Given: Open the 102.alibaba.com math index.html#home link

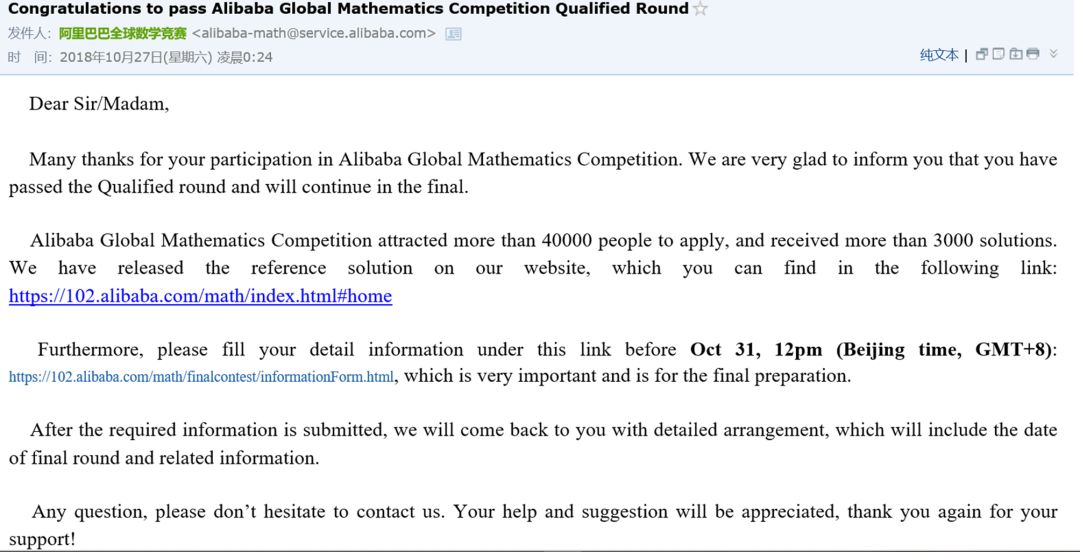Looking at the screenshot, I should coord(200,296).
